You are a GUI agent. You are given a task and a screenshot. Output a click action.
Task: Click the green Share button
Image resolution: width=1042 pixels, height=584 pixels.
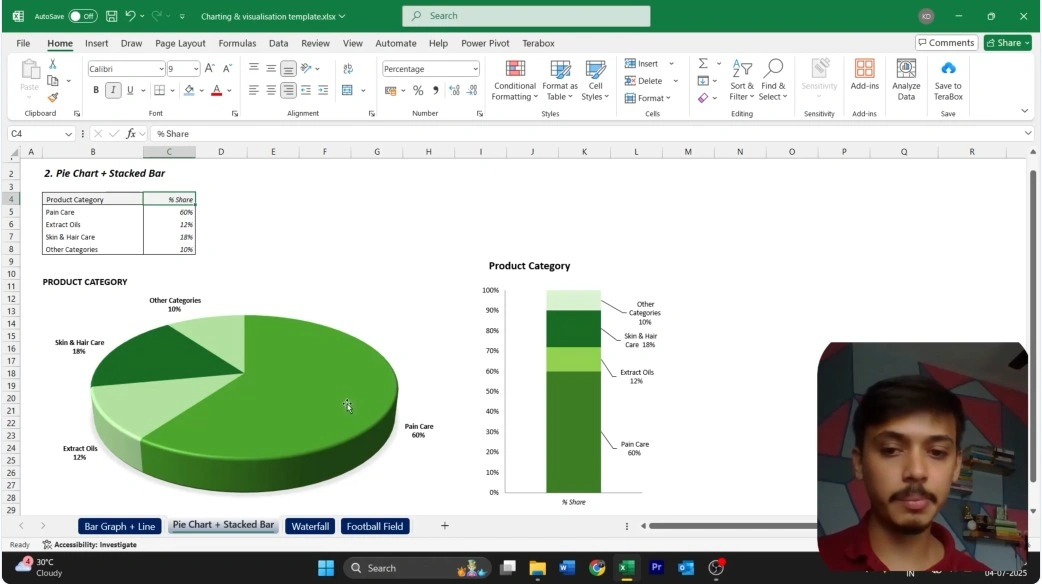pyautogui.click(x=1007, y=43)
